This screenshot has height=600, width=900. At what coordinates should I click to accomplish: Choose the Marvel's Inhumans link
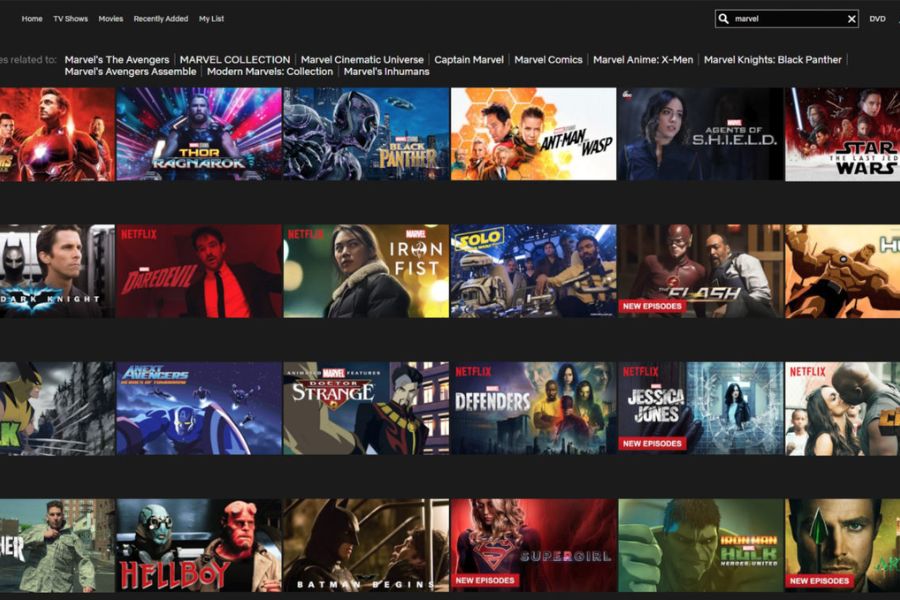386,72
